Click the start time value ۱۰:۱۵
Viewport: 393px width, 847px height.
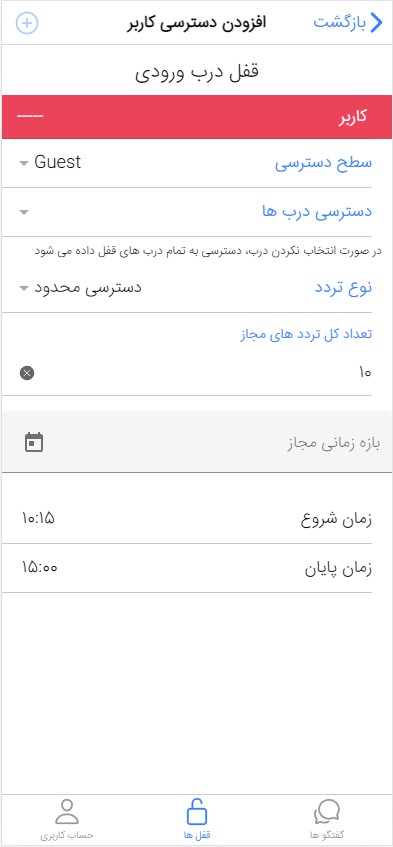point(38,519)
